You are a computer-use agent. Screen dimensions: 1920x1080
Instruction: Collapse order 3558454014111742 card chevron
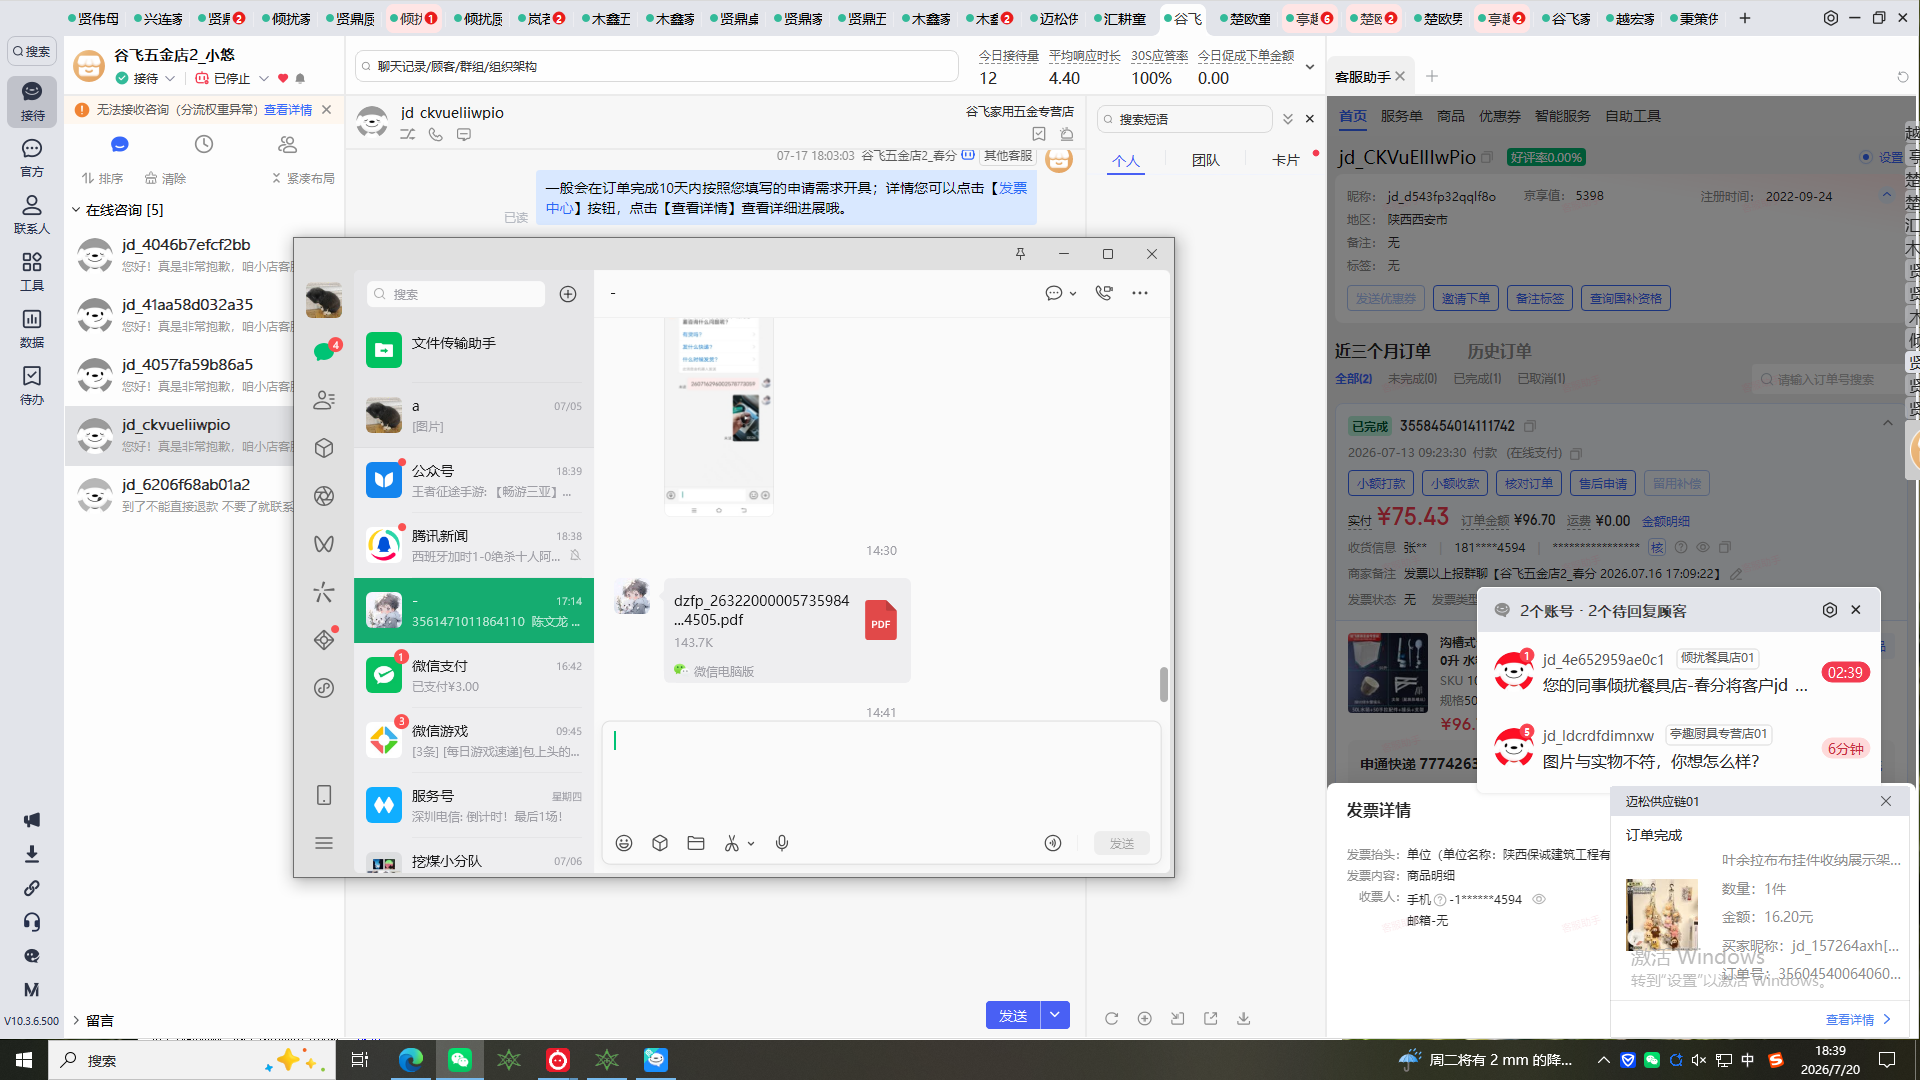click(x=1887, y=424)
